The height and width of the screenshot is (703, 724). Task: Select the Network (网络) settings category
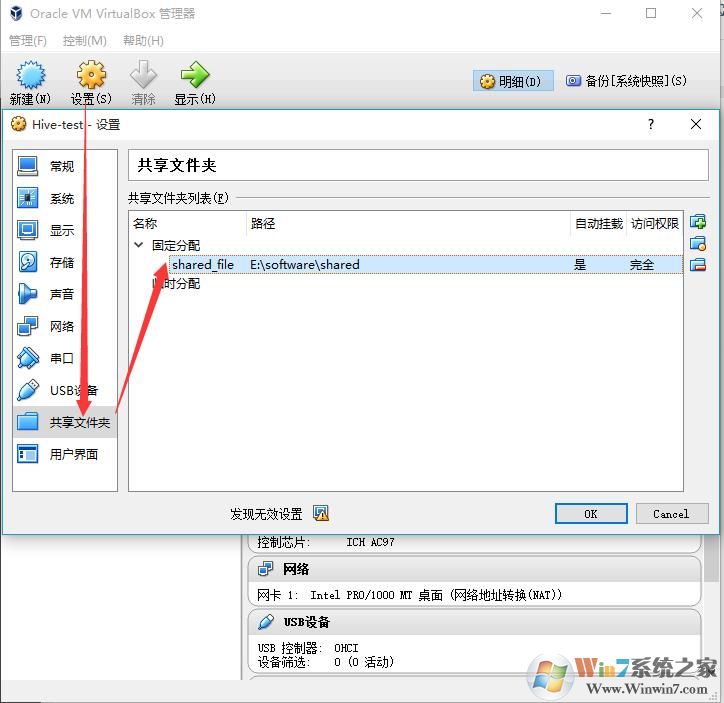pyautogui.click(x=65, y=326)
